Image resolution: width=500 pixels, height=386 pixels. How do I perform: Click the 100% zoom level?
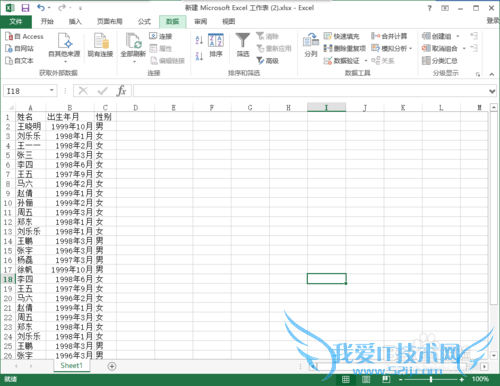pyautogui.click(x=480, y=379)
